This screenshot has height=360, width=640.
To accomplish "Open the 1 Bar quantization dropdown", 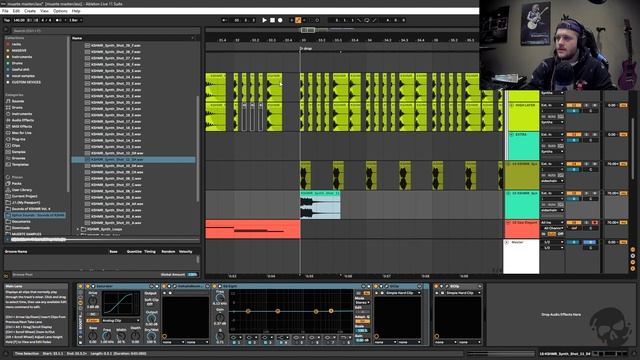I will coord(75,20).
